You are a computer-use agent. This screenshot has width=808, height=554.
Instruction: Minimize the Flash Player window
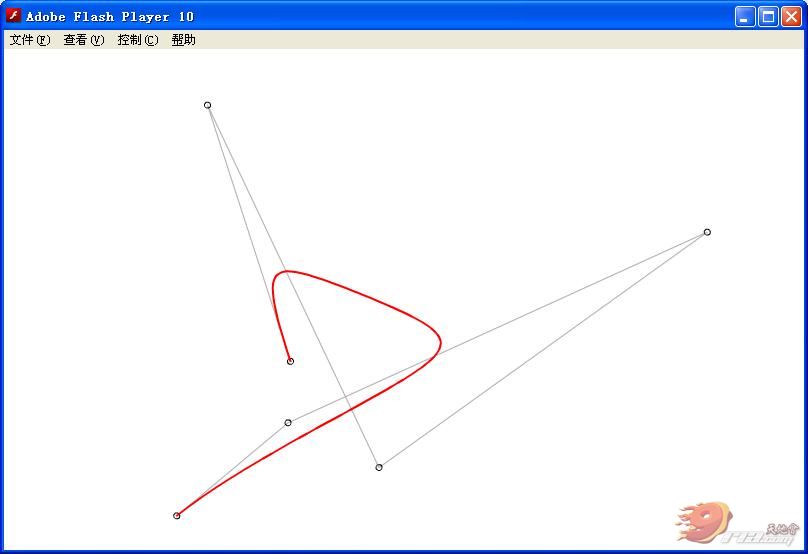745,16
